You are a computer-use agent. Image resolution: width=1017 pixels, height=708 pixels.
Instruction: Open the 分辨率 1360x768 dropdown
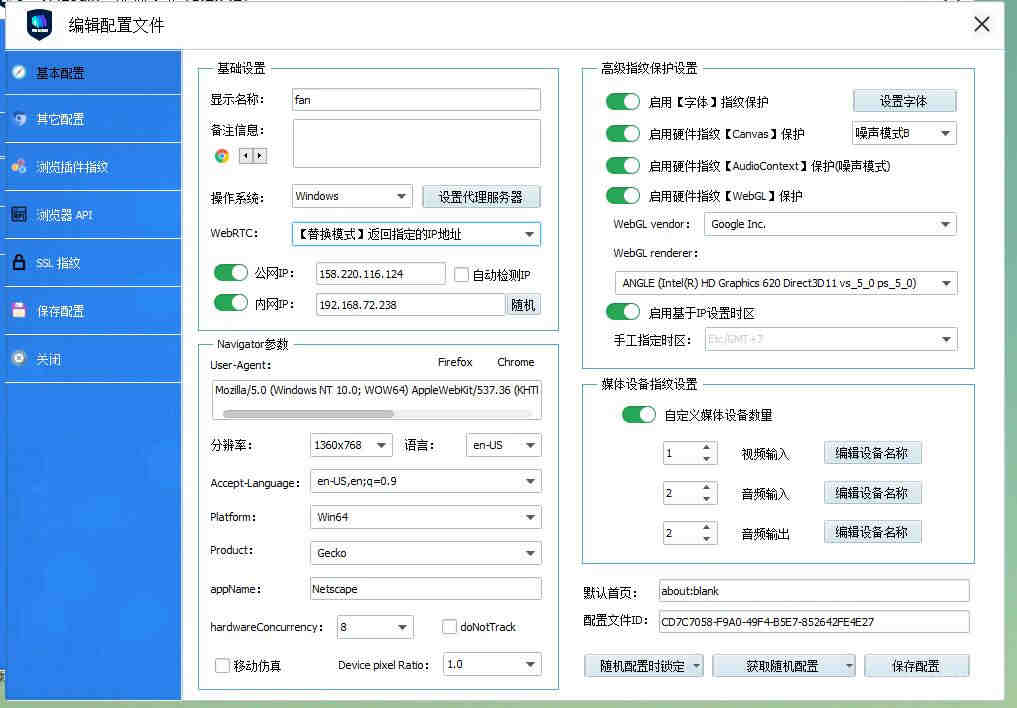tap(351, 445)
